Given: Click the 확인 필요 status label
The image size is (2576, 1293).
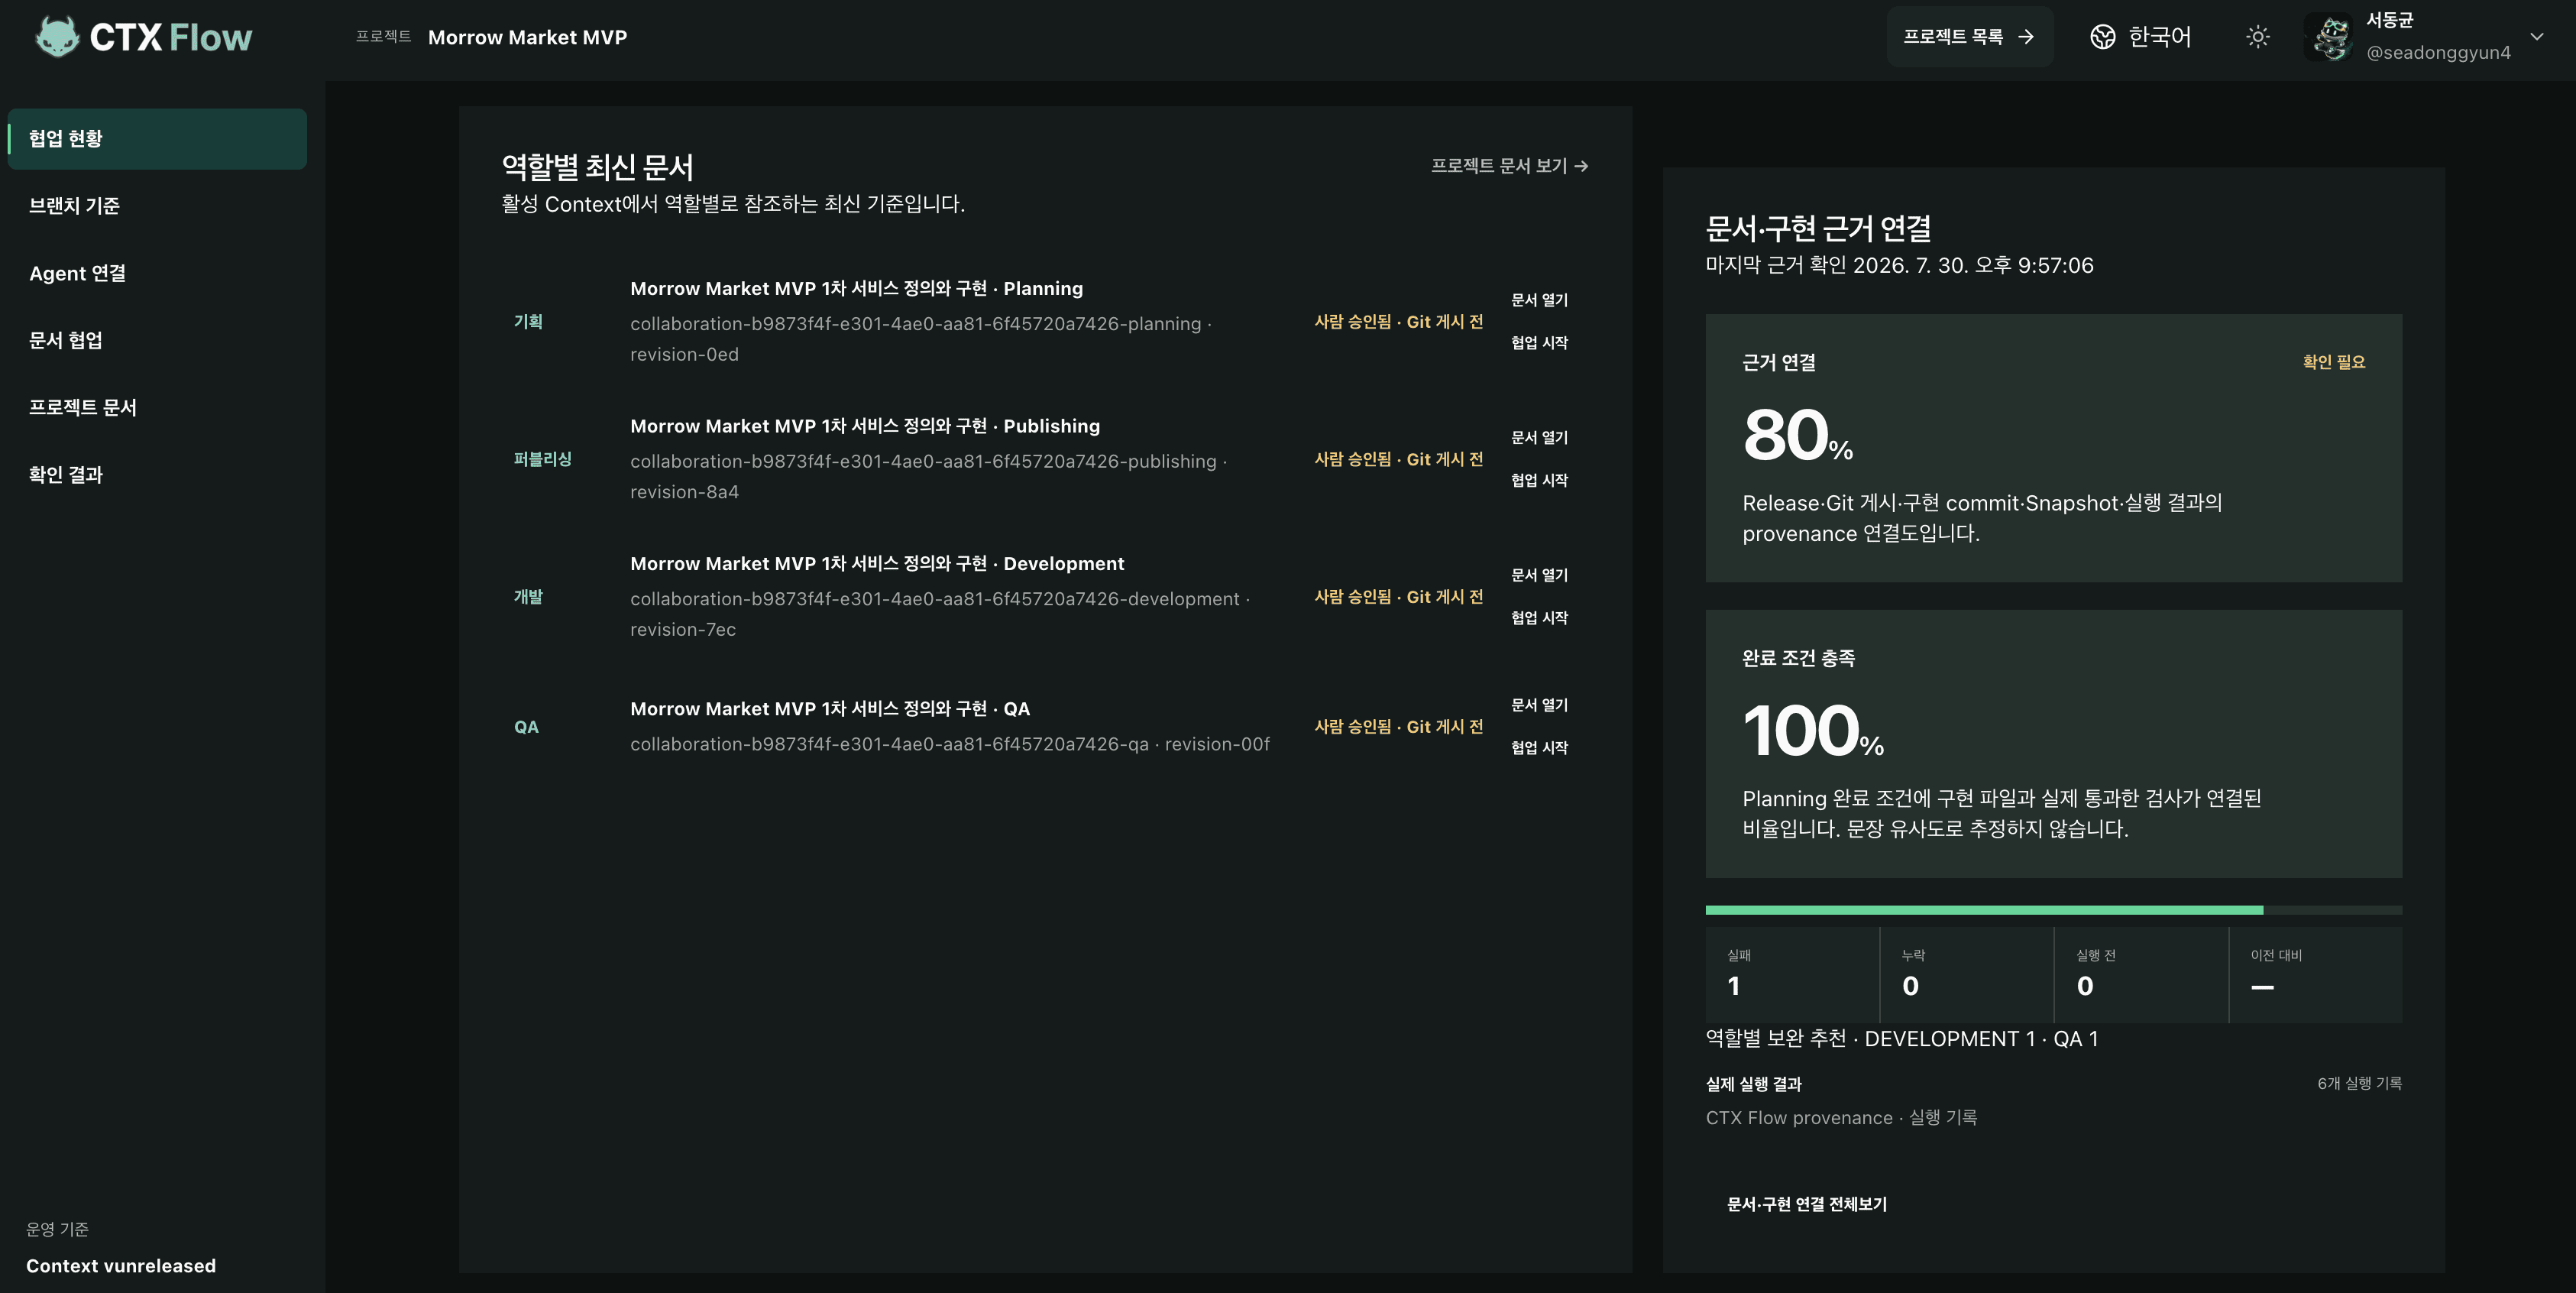Looking at the screenshot, I should point(2333,362).
